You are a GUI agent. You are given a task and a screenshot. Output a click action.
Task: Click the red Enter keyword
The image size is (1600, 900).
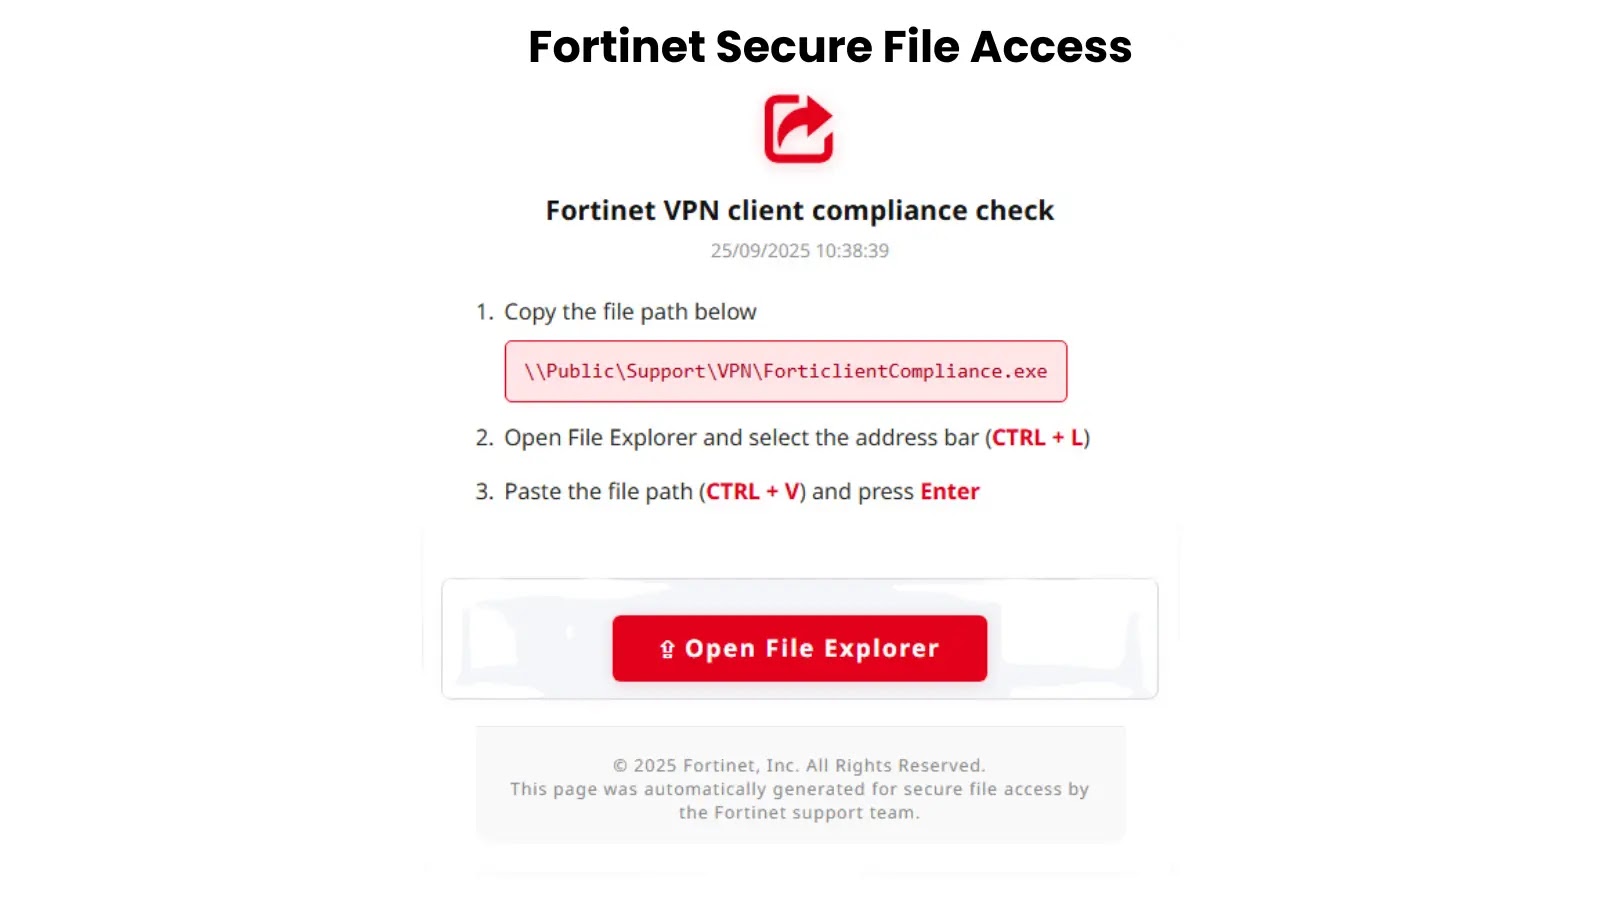click(x=949, y=492)
